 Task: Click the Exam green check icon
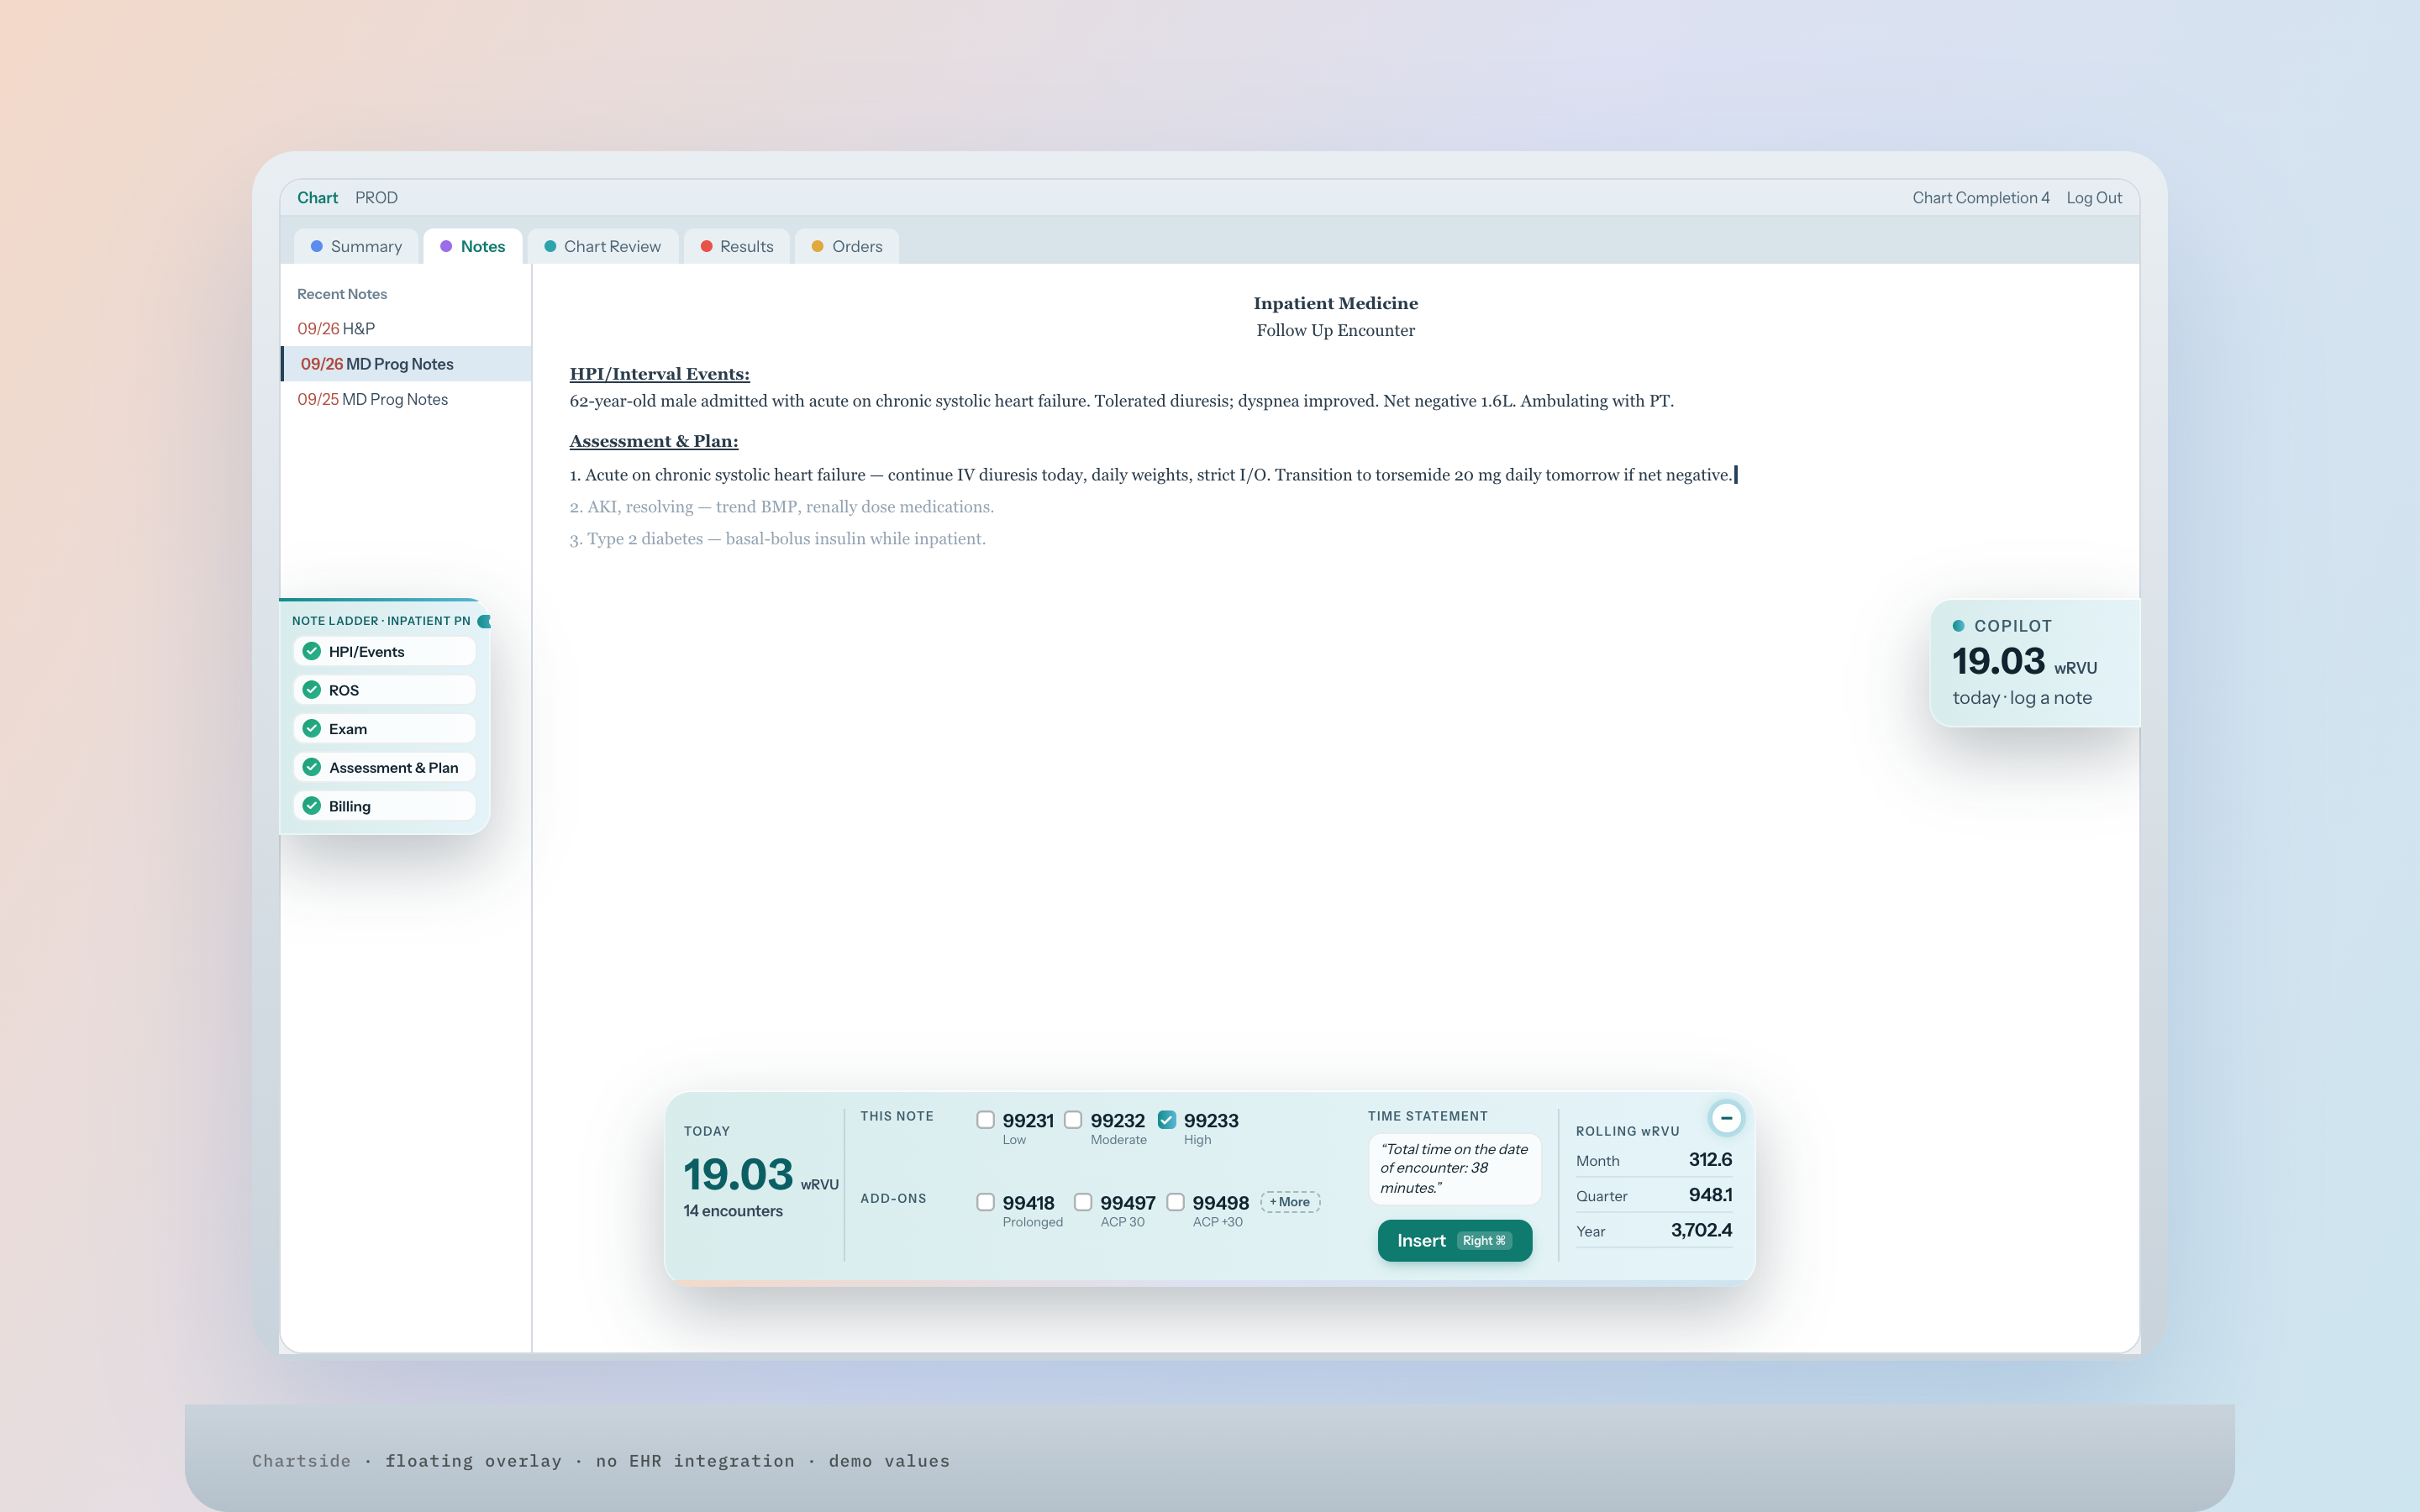pos(312,728)
